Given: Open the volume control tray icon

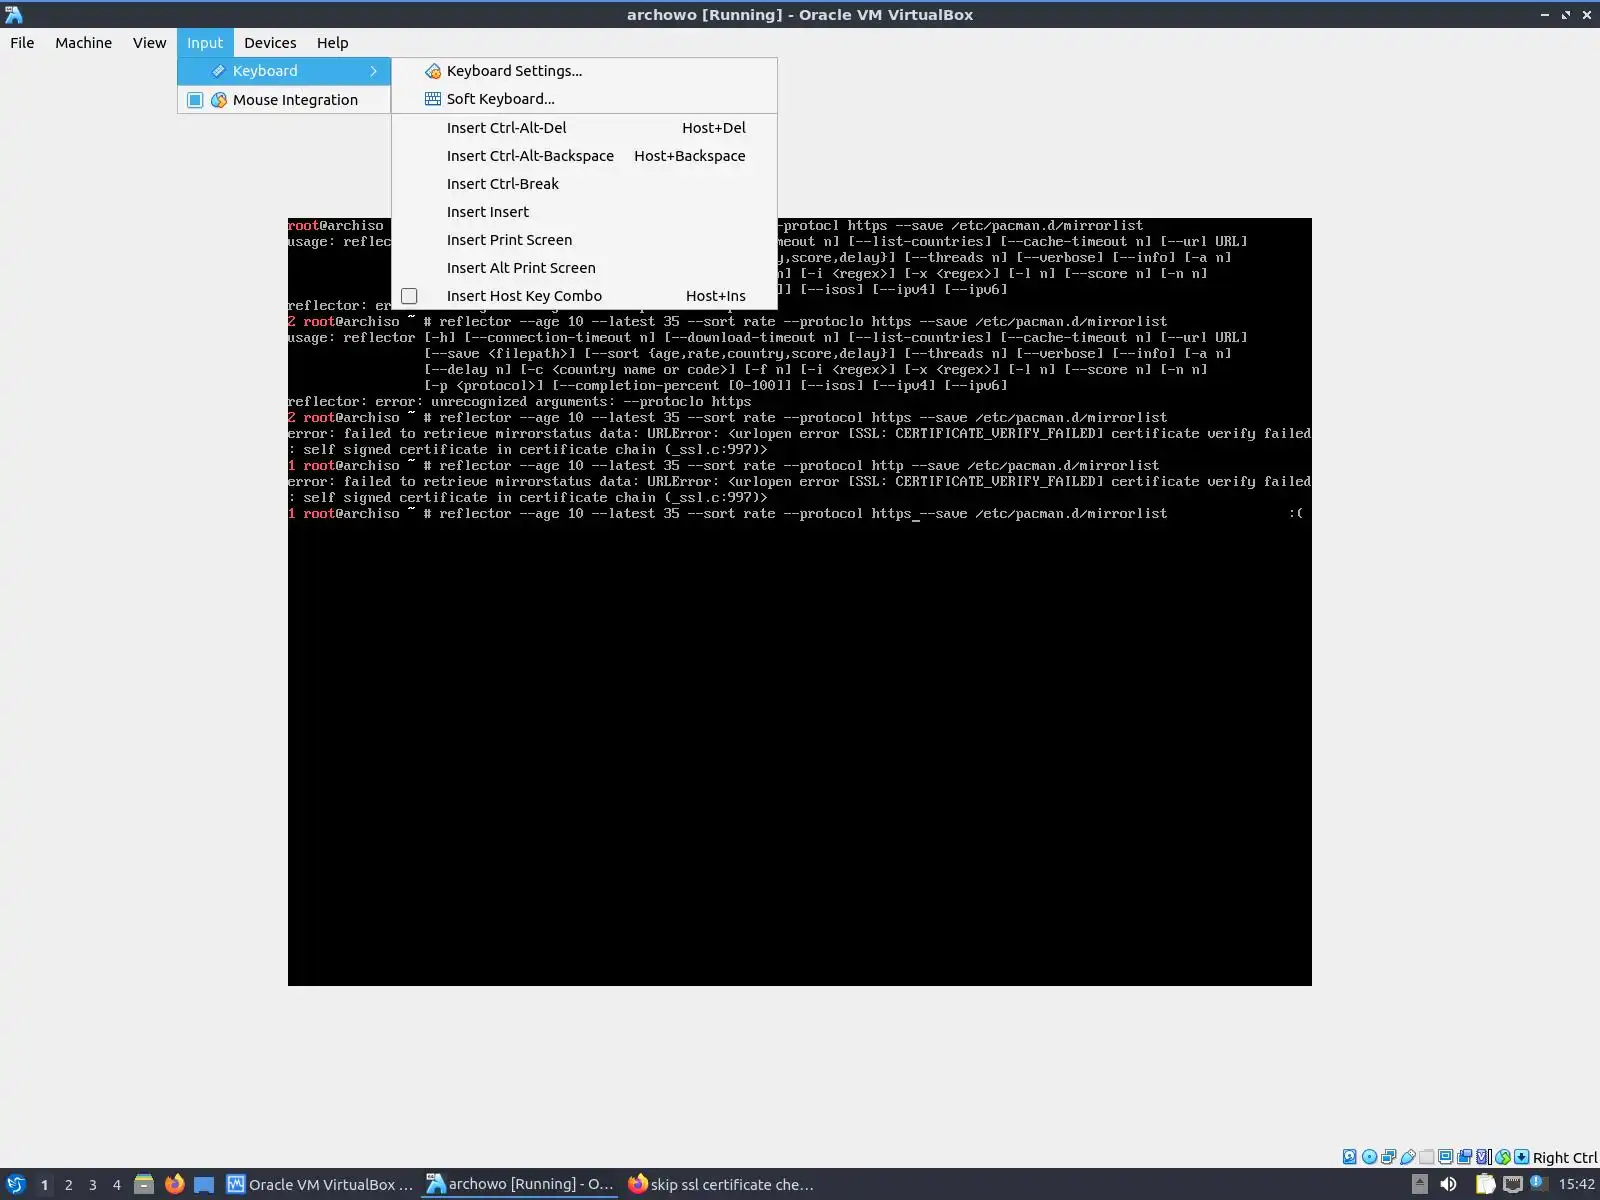Looking at the screenshot, I should pos(1448,1184).
